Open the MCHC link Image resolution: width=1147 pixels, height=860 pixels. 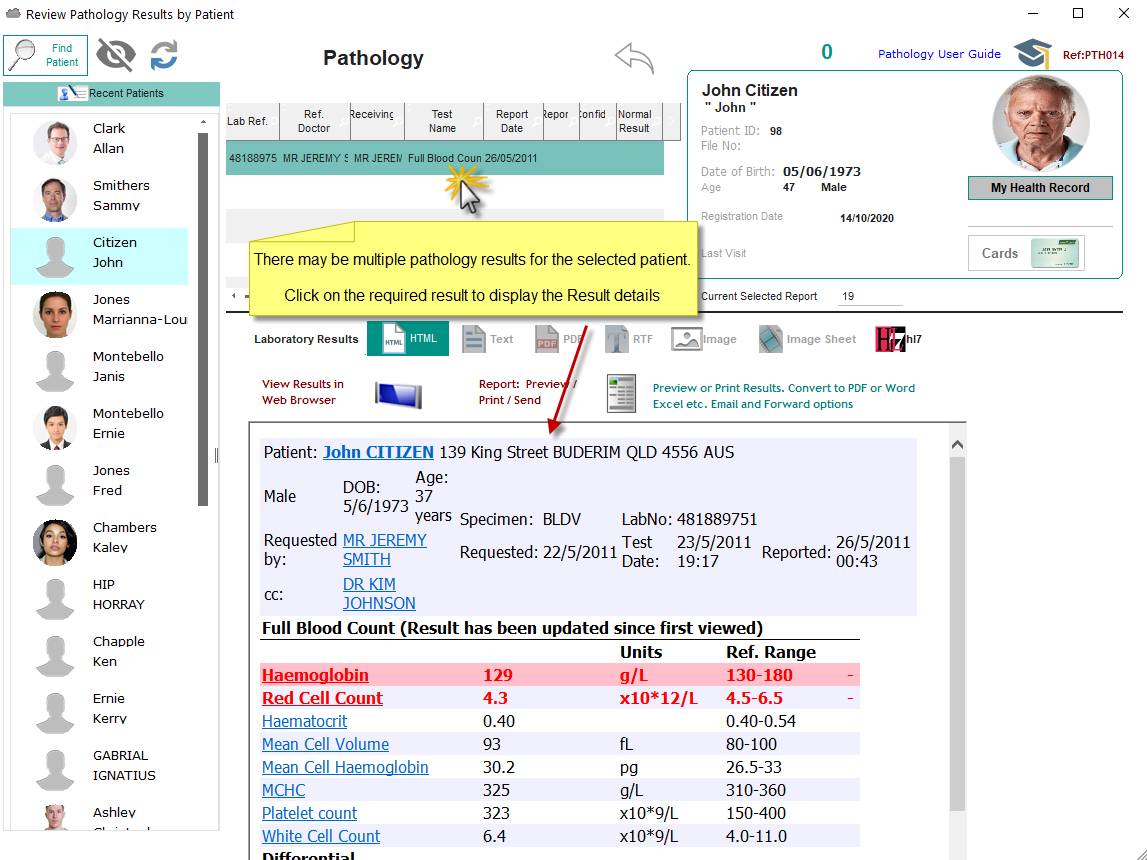click(x=284, y=791)
